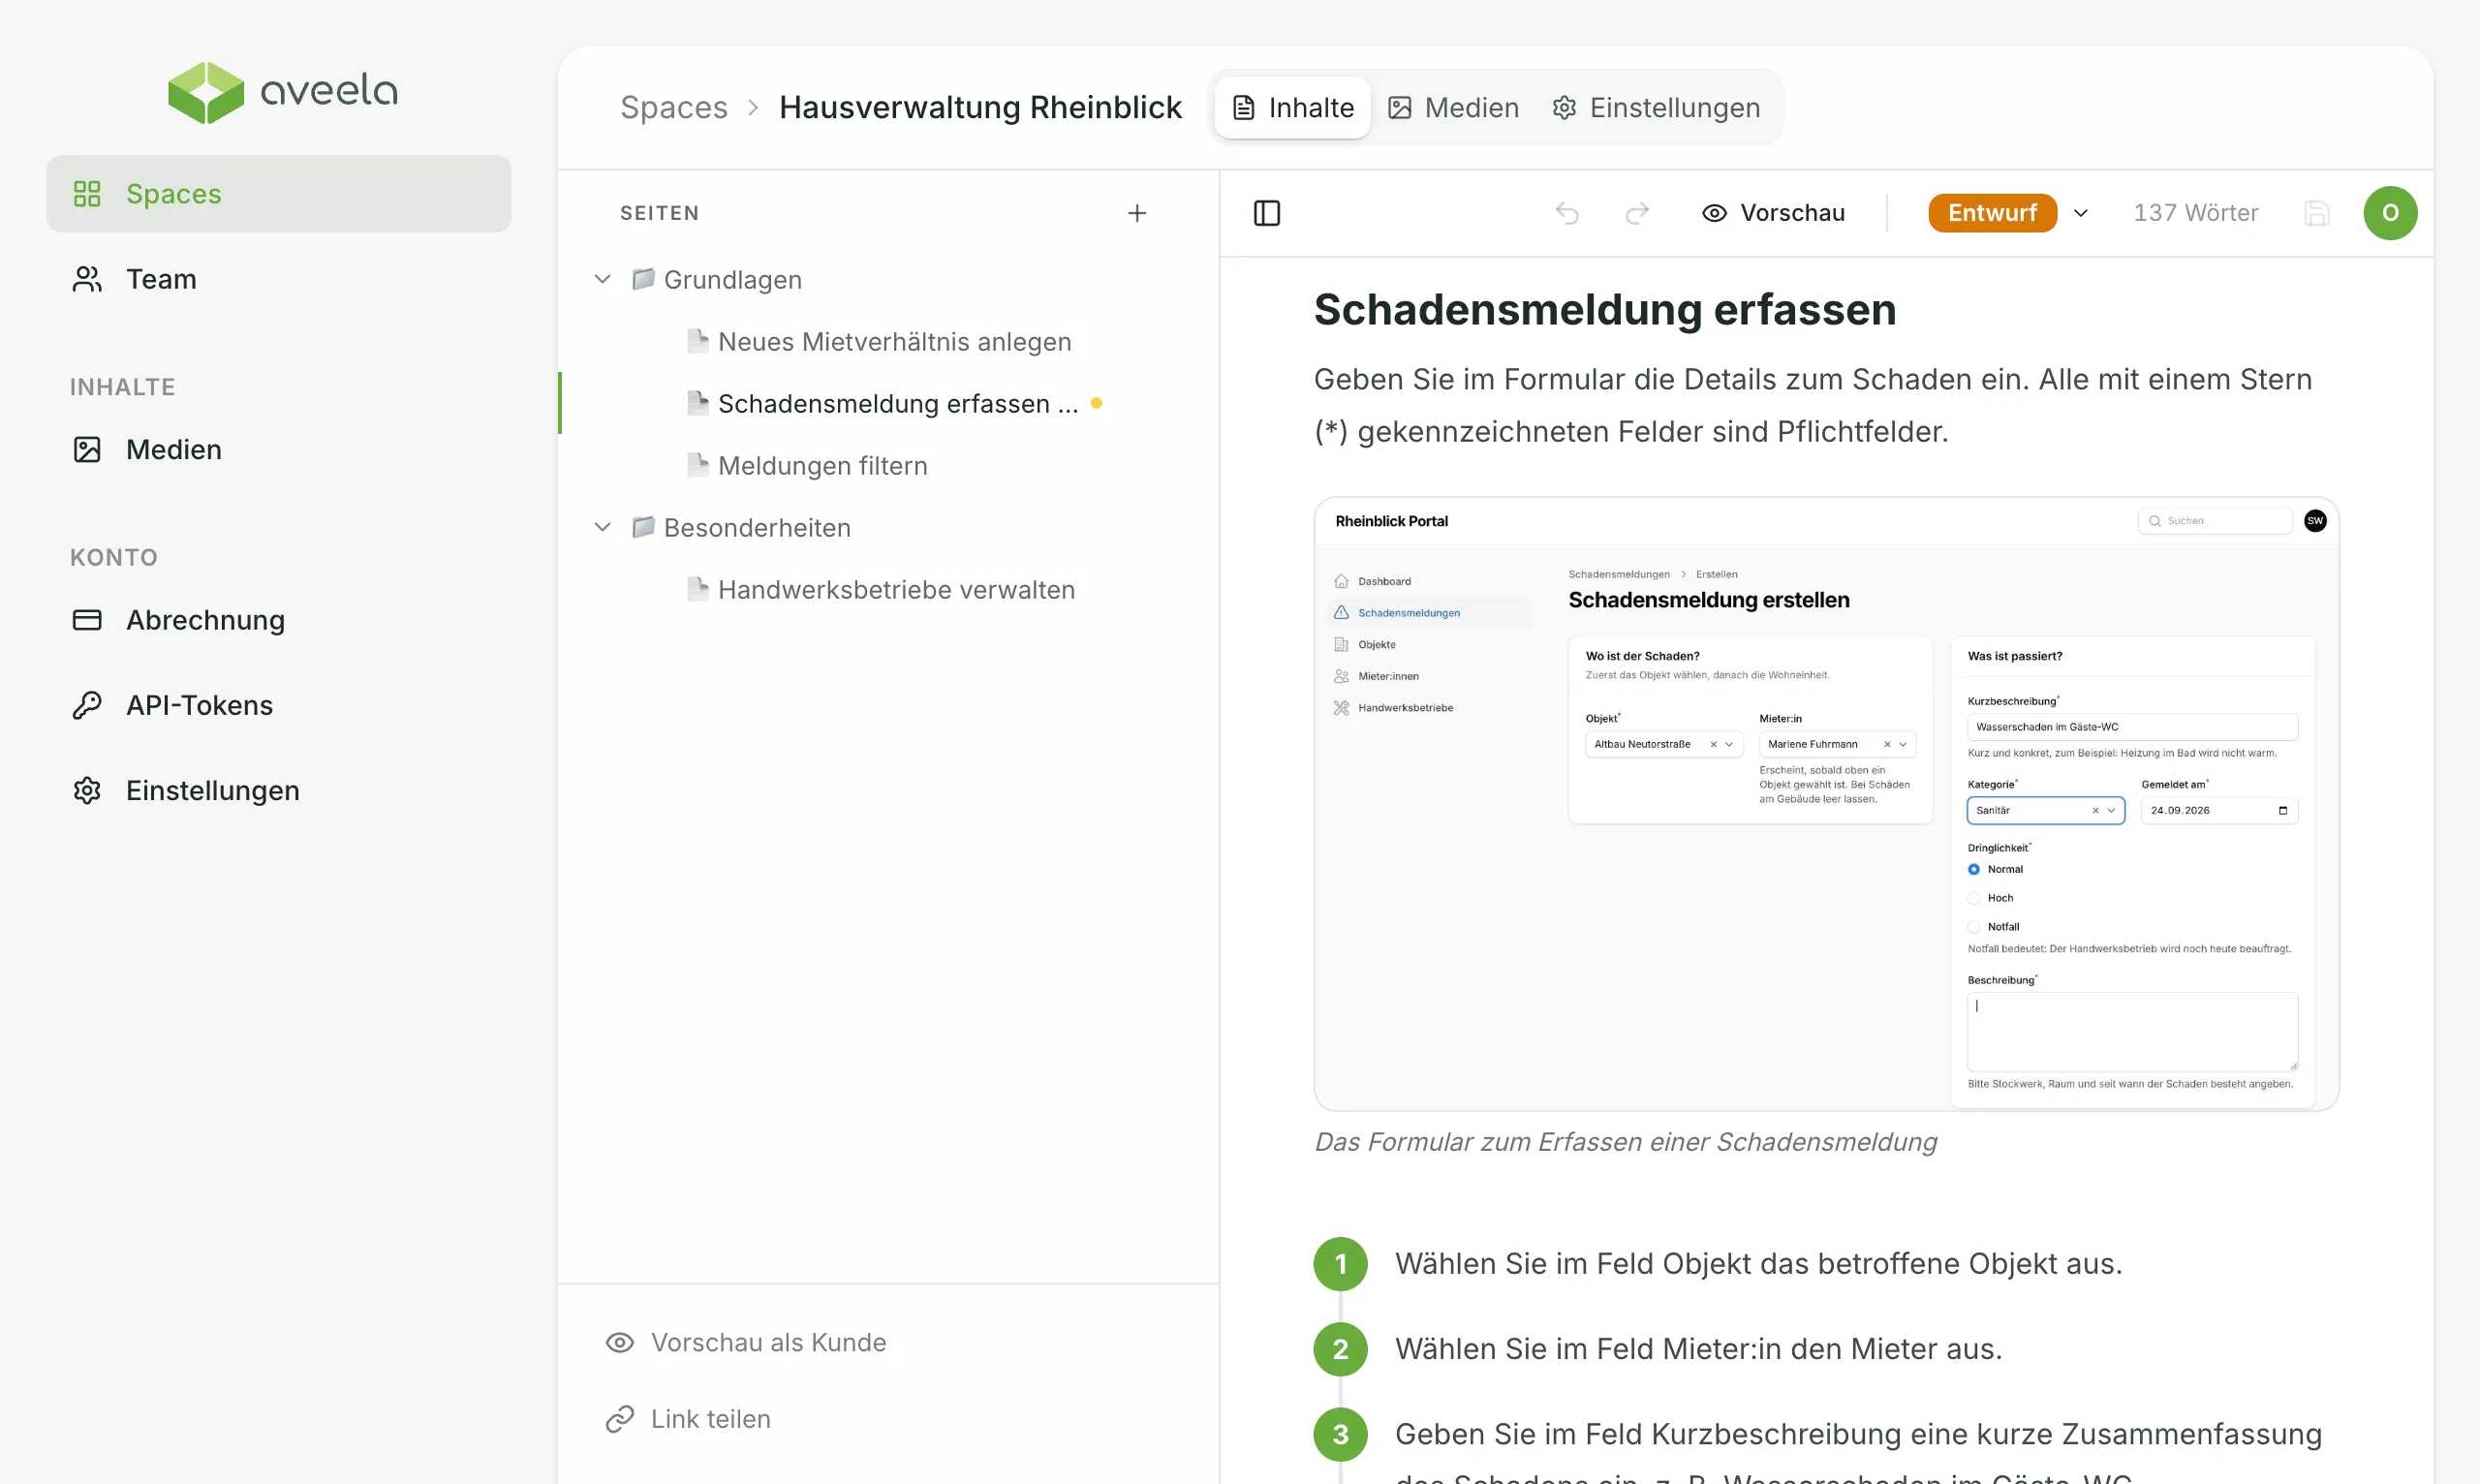Image resolution: width=2480 pixels, height=1484 pixels.
Task: Switch to the Einstellungen tab in the header
Action: point(1656,107)
